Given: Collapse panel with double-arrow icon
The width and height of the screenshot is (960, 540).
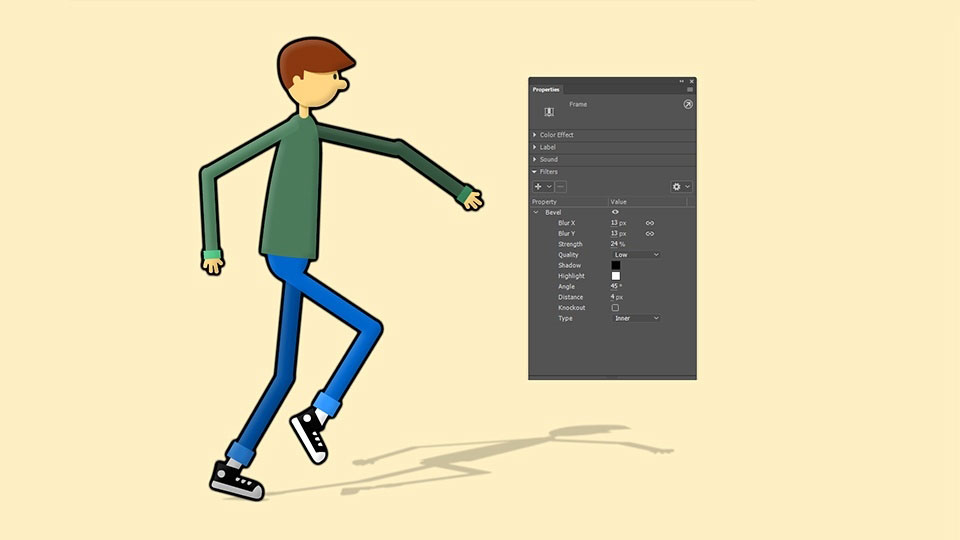Looking at the screenshot, I should tap(682, 81).
